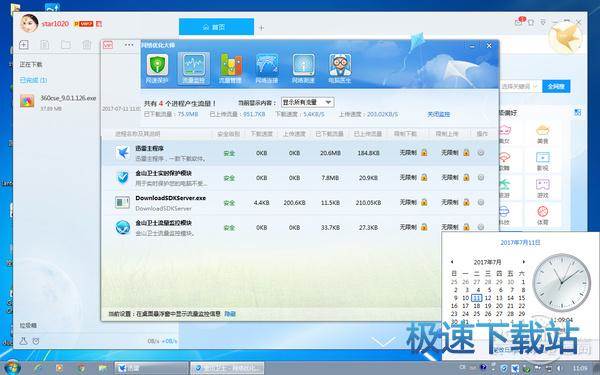Switch to 首页 tab in Xunlei

(216, 27)
